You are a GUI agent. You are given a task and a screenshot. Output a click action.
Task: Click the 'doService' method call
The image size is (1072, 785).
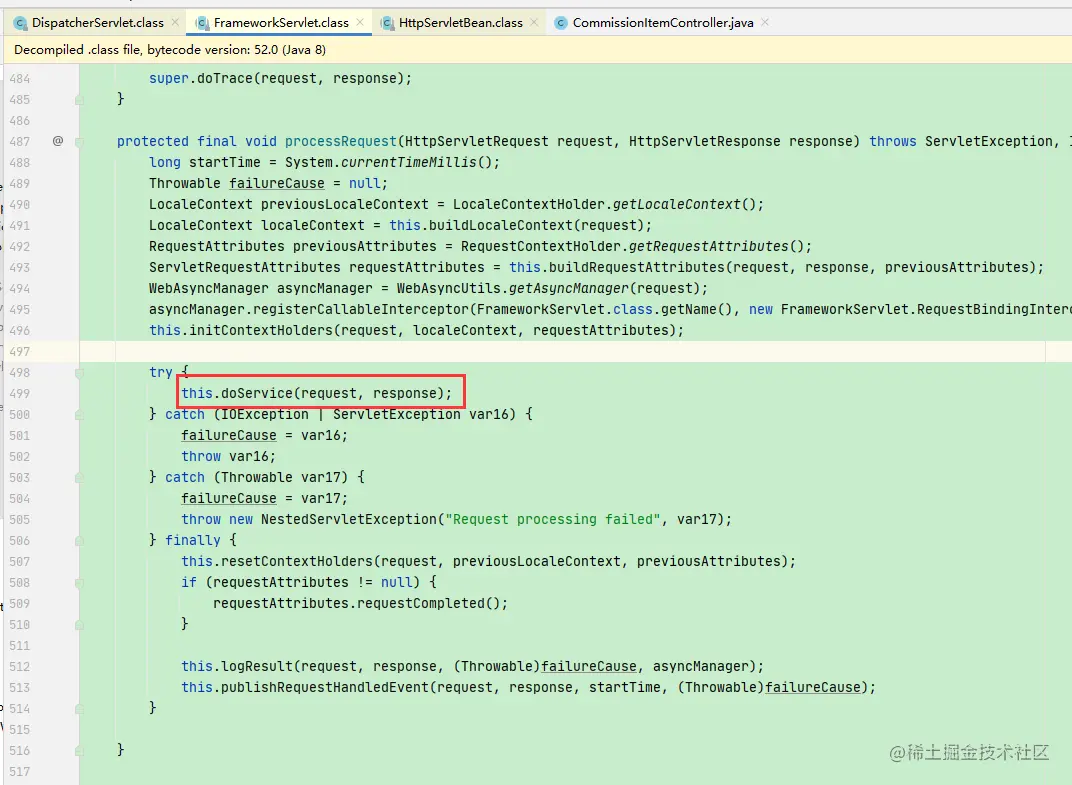256,394
